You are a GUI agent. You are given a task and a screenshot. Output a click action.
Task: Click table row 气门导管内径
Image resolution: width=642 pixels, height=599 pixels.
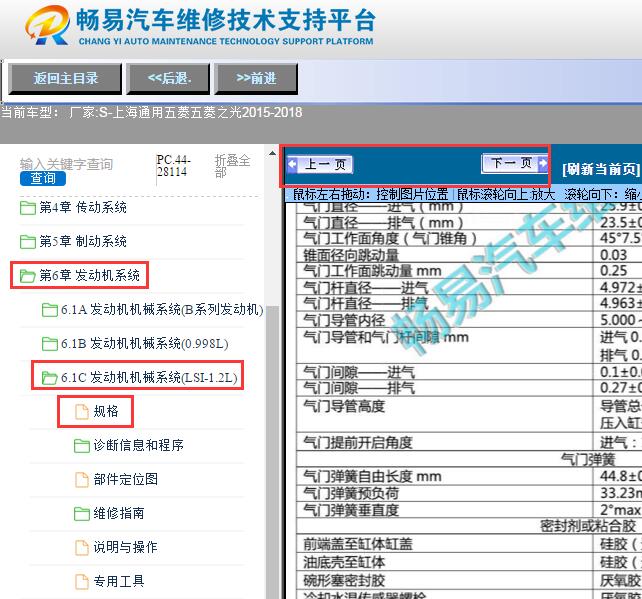click(469, 319)
